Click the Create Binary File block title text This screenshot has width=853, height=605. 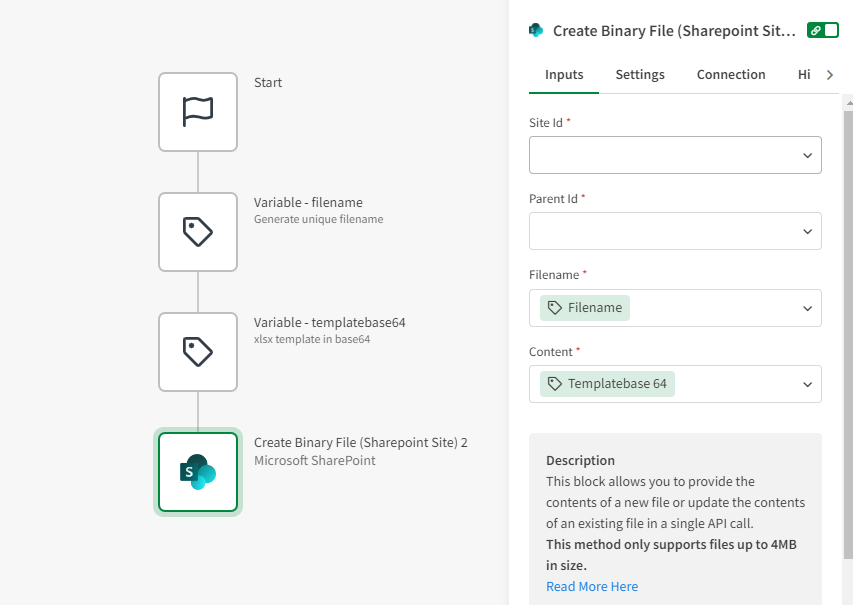point(360,443)
